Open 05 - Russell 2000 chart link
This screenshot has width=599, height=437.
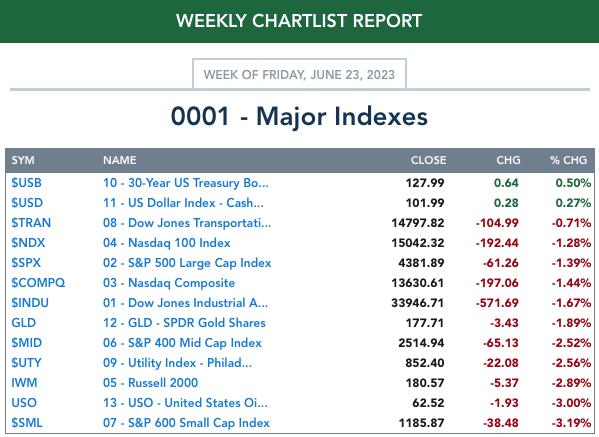150,383
